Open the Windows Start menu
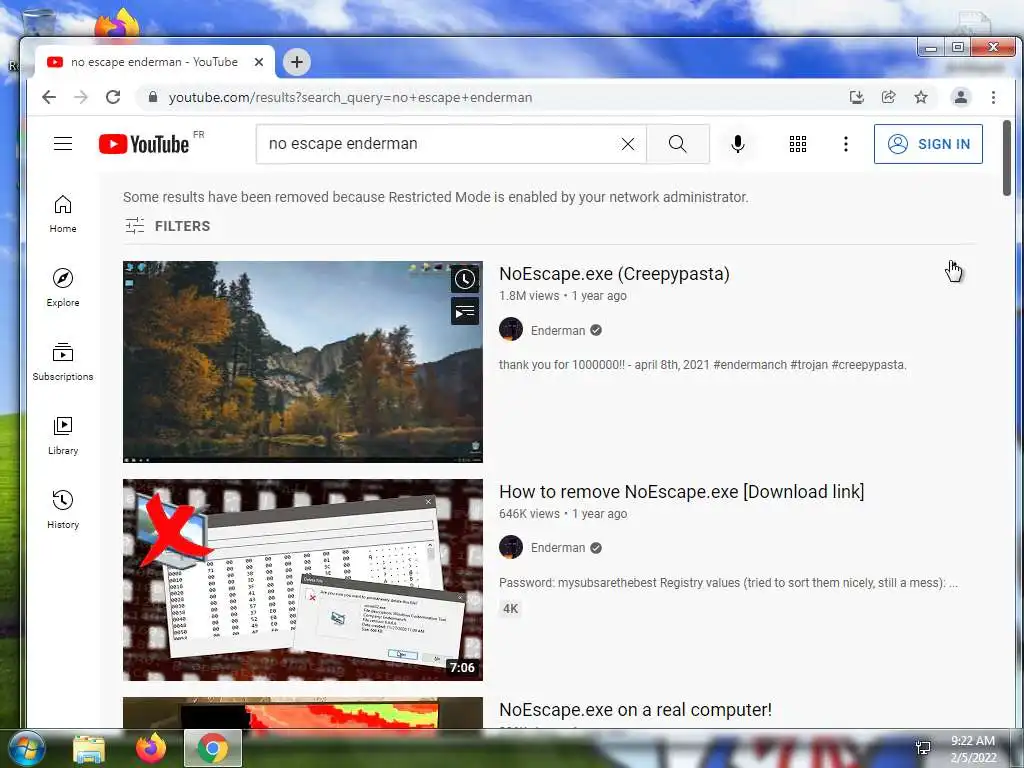The width and height of the screenshot is (1024, 768). coord(25,748)
